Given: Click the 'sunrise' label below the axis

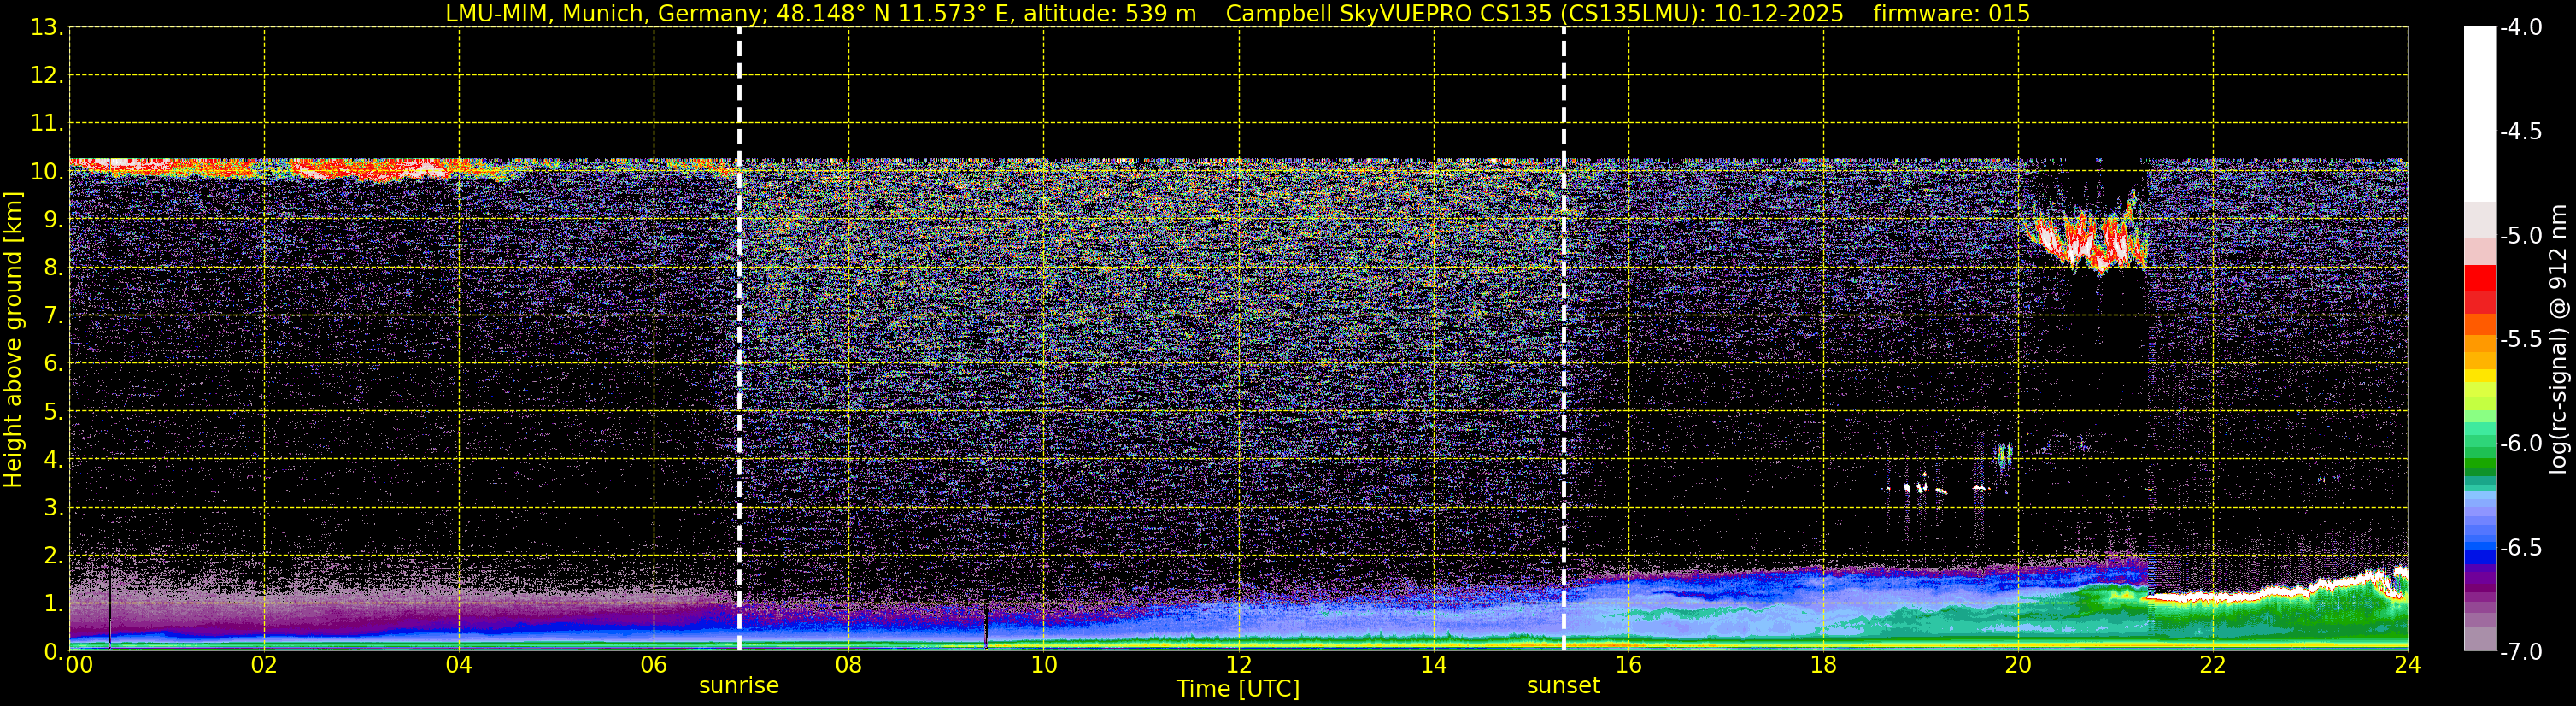Looking at the screenshot, I should click(x=739, y=686).
